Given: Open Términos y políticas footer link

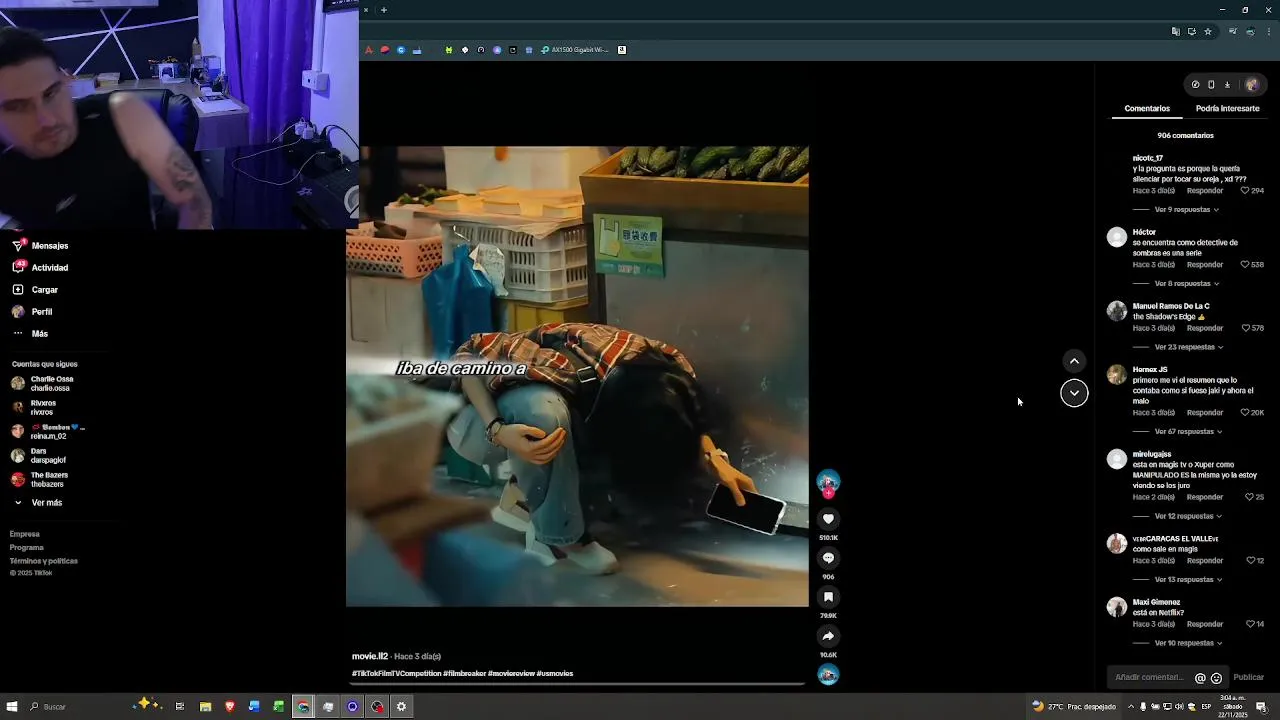Looking at the screenshot, I should point(44,561).
